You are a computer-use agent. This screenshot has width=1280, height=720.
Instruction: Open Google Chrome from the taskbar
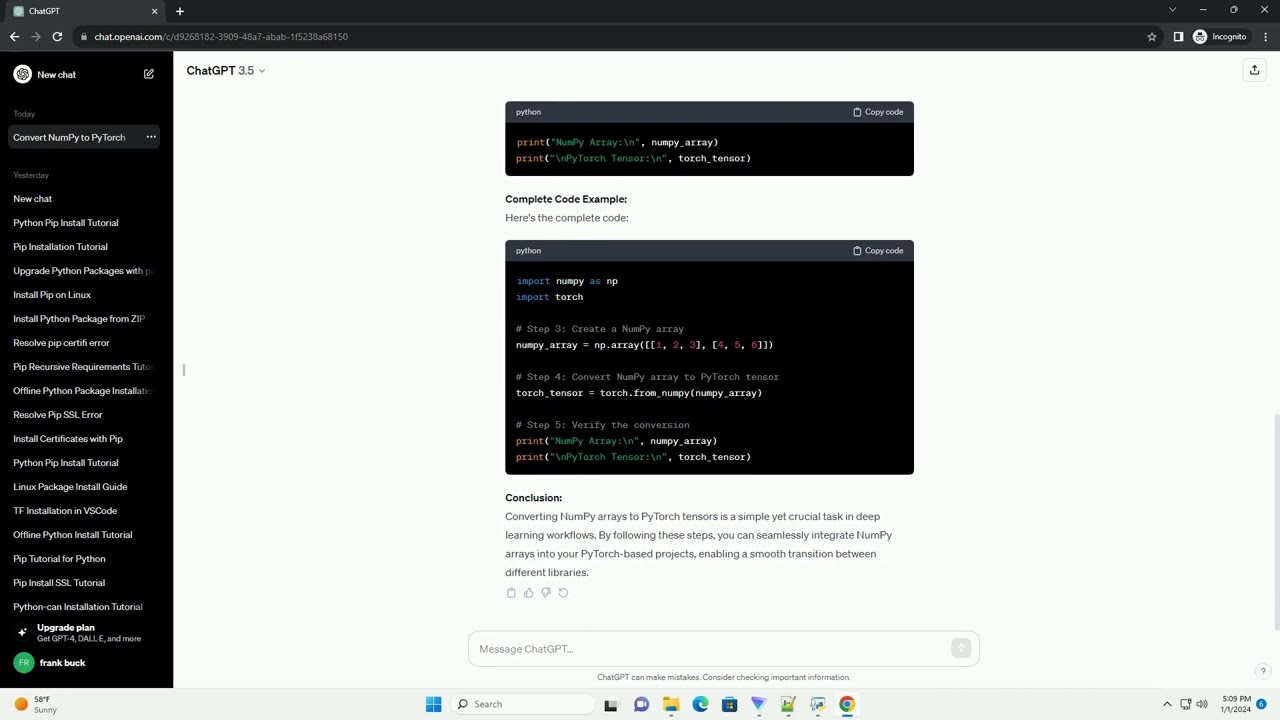click(847, 704)
